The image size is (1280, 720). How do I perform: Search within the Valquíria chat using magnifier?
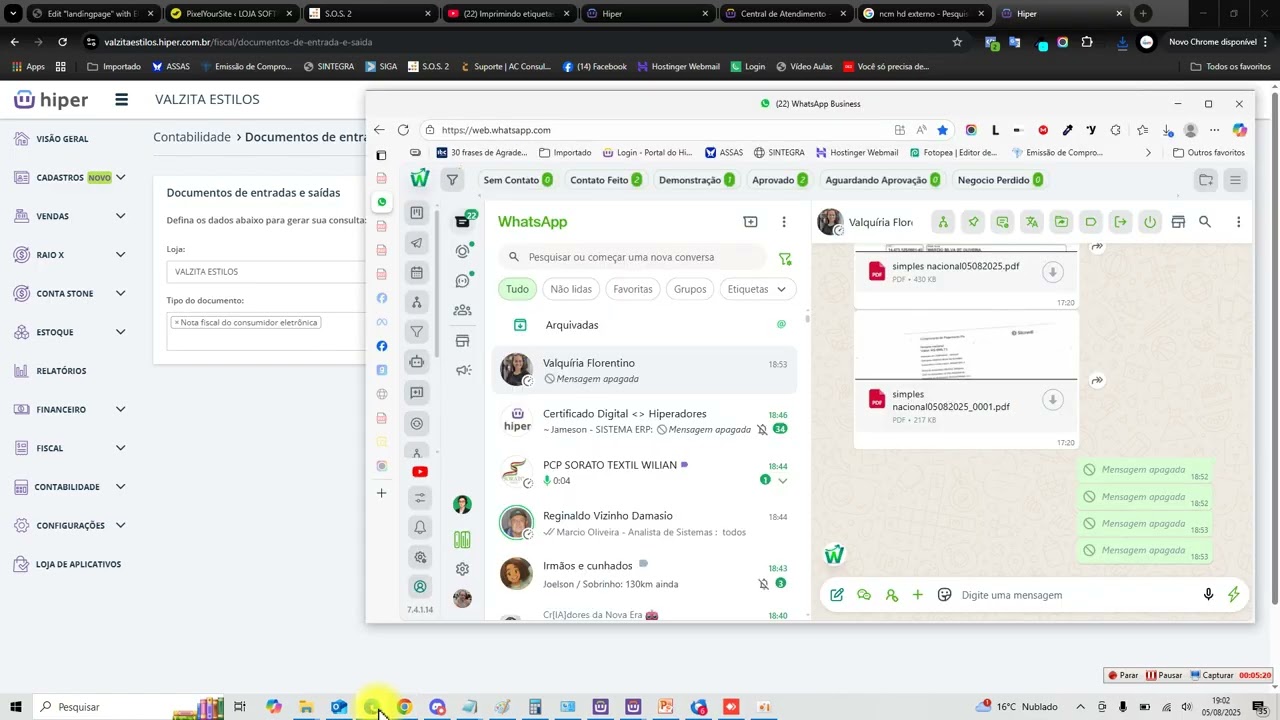pyautogui.click(x=1205, y=222)
